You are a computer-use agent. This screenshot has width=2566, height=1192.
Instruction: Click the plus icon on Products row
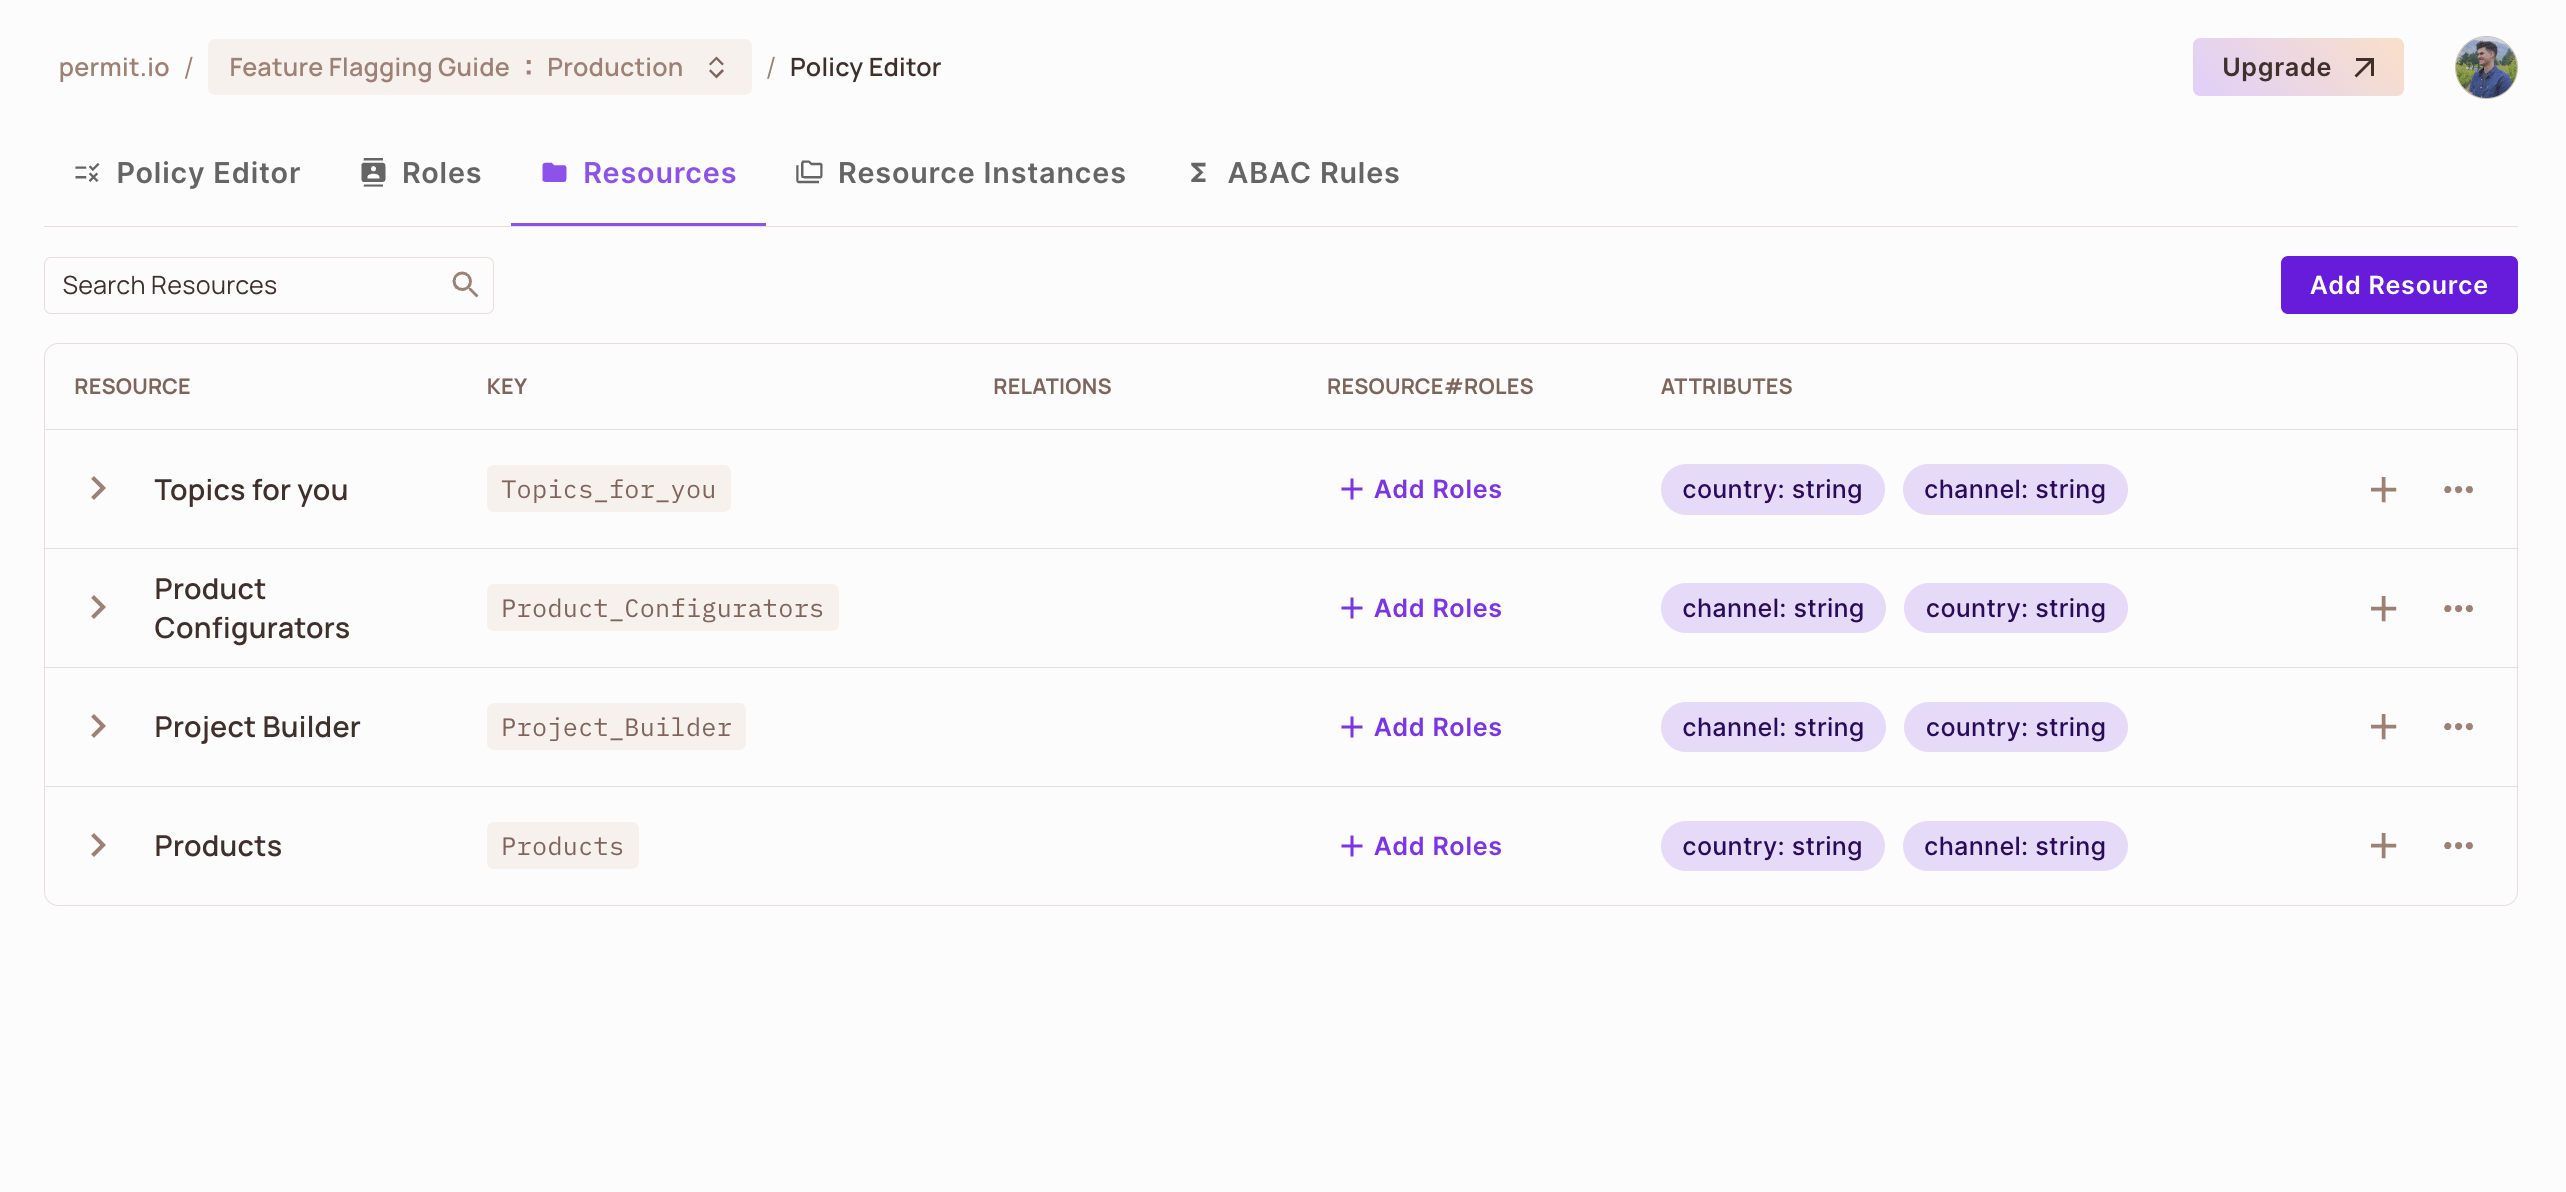click(x=2383, y=845)
